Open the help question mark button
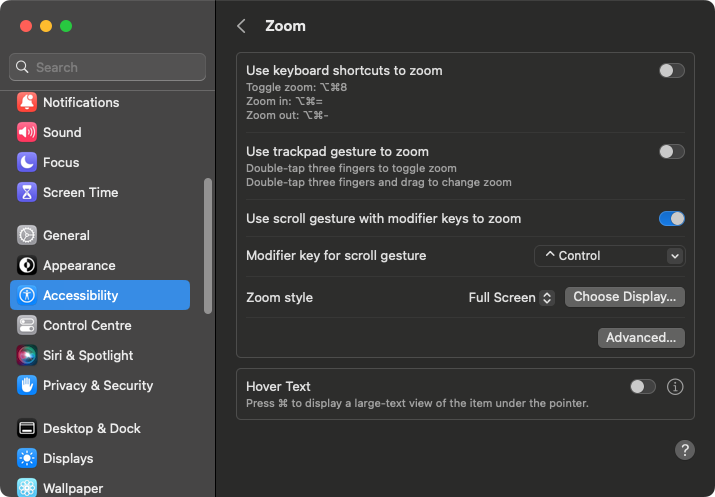 [684, 450]
